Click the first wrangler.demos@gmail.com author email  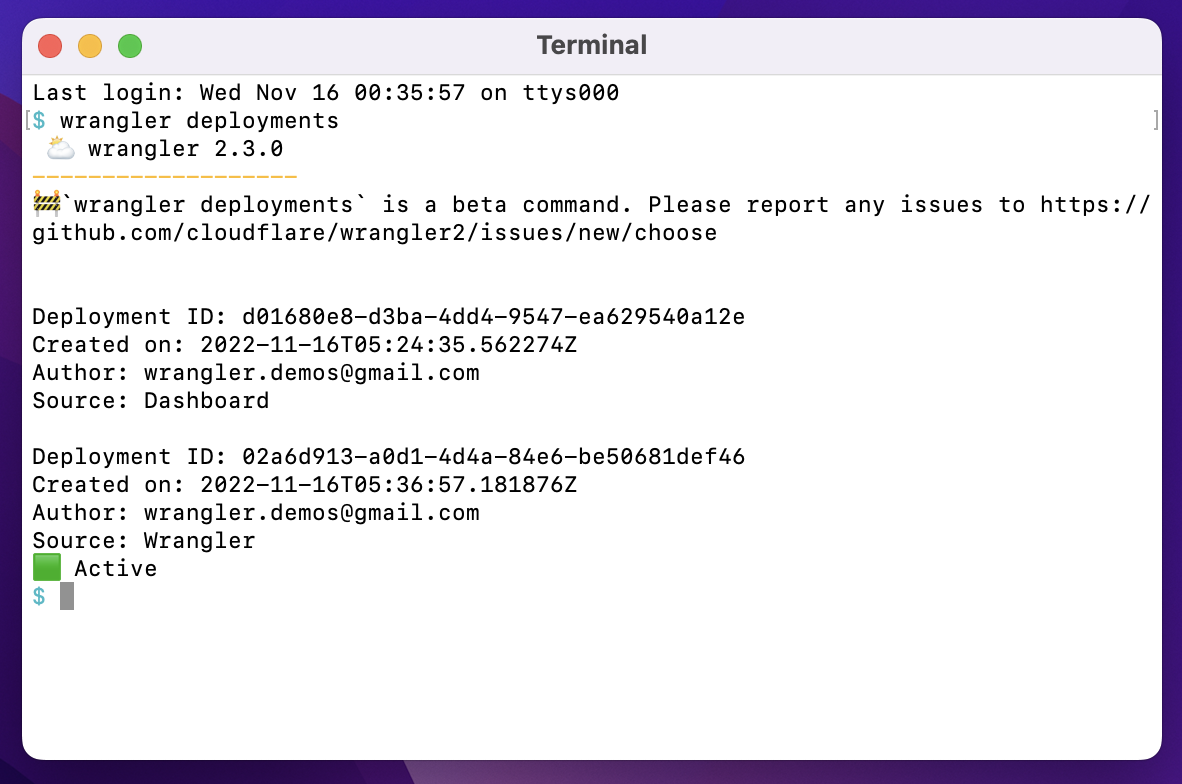(311, 373)
